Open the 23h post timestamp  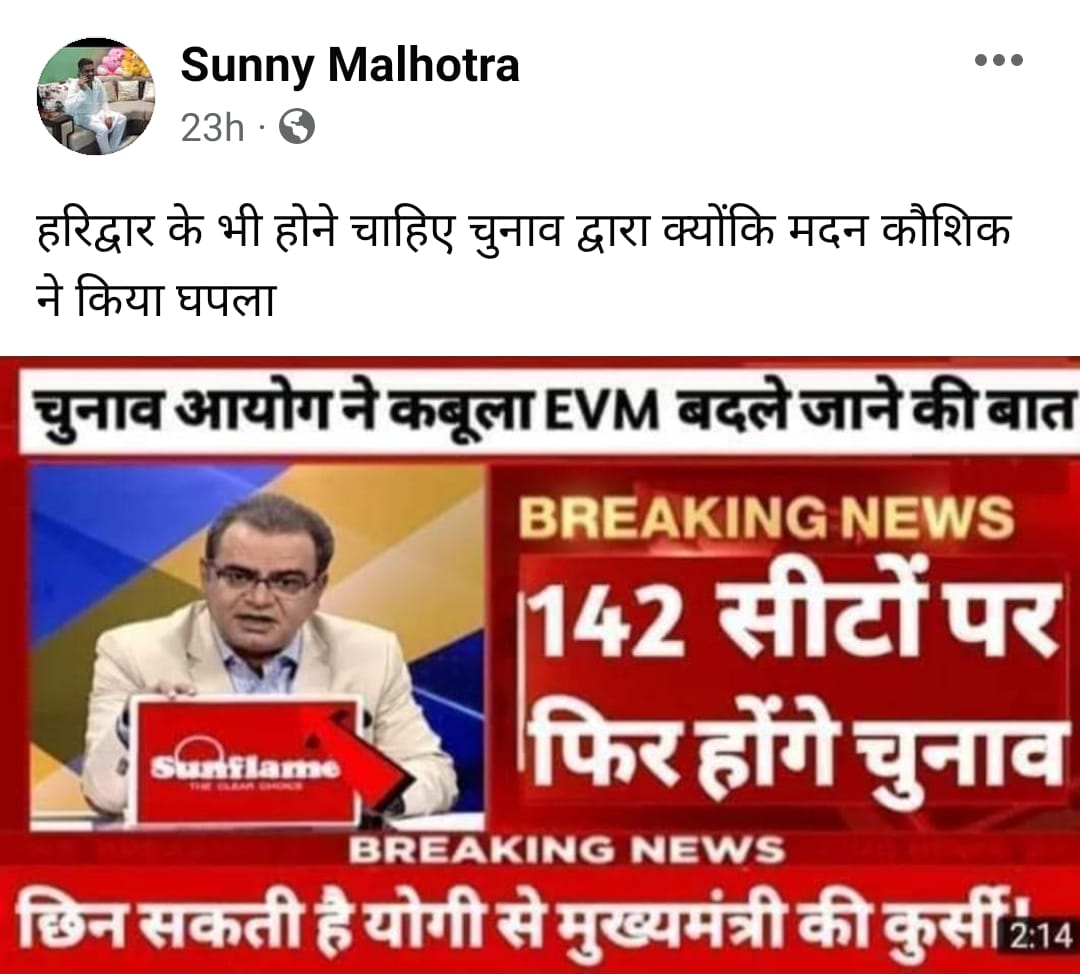coord(212,127)
